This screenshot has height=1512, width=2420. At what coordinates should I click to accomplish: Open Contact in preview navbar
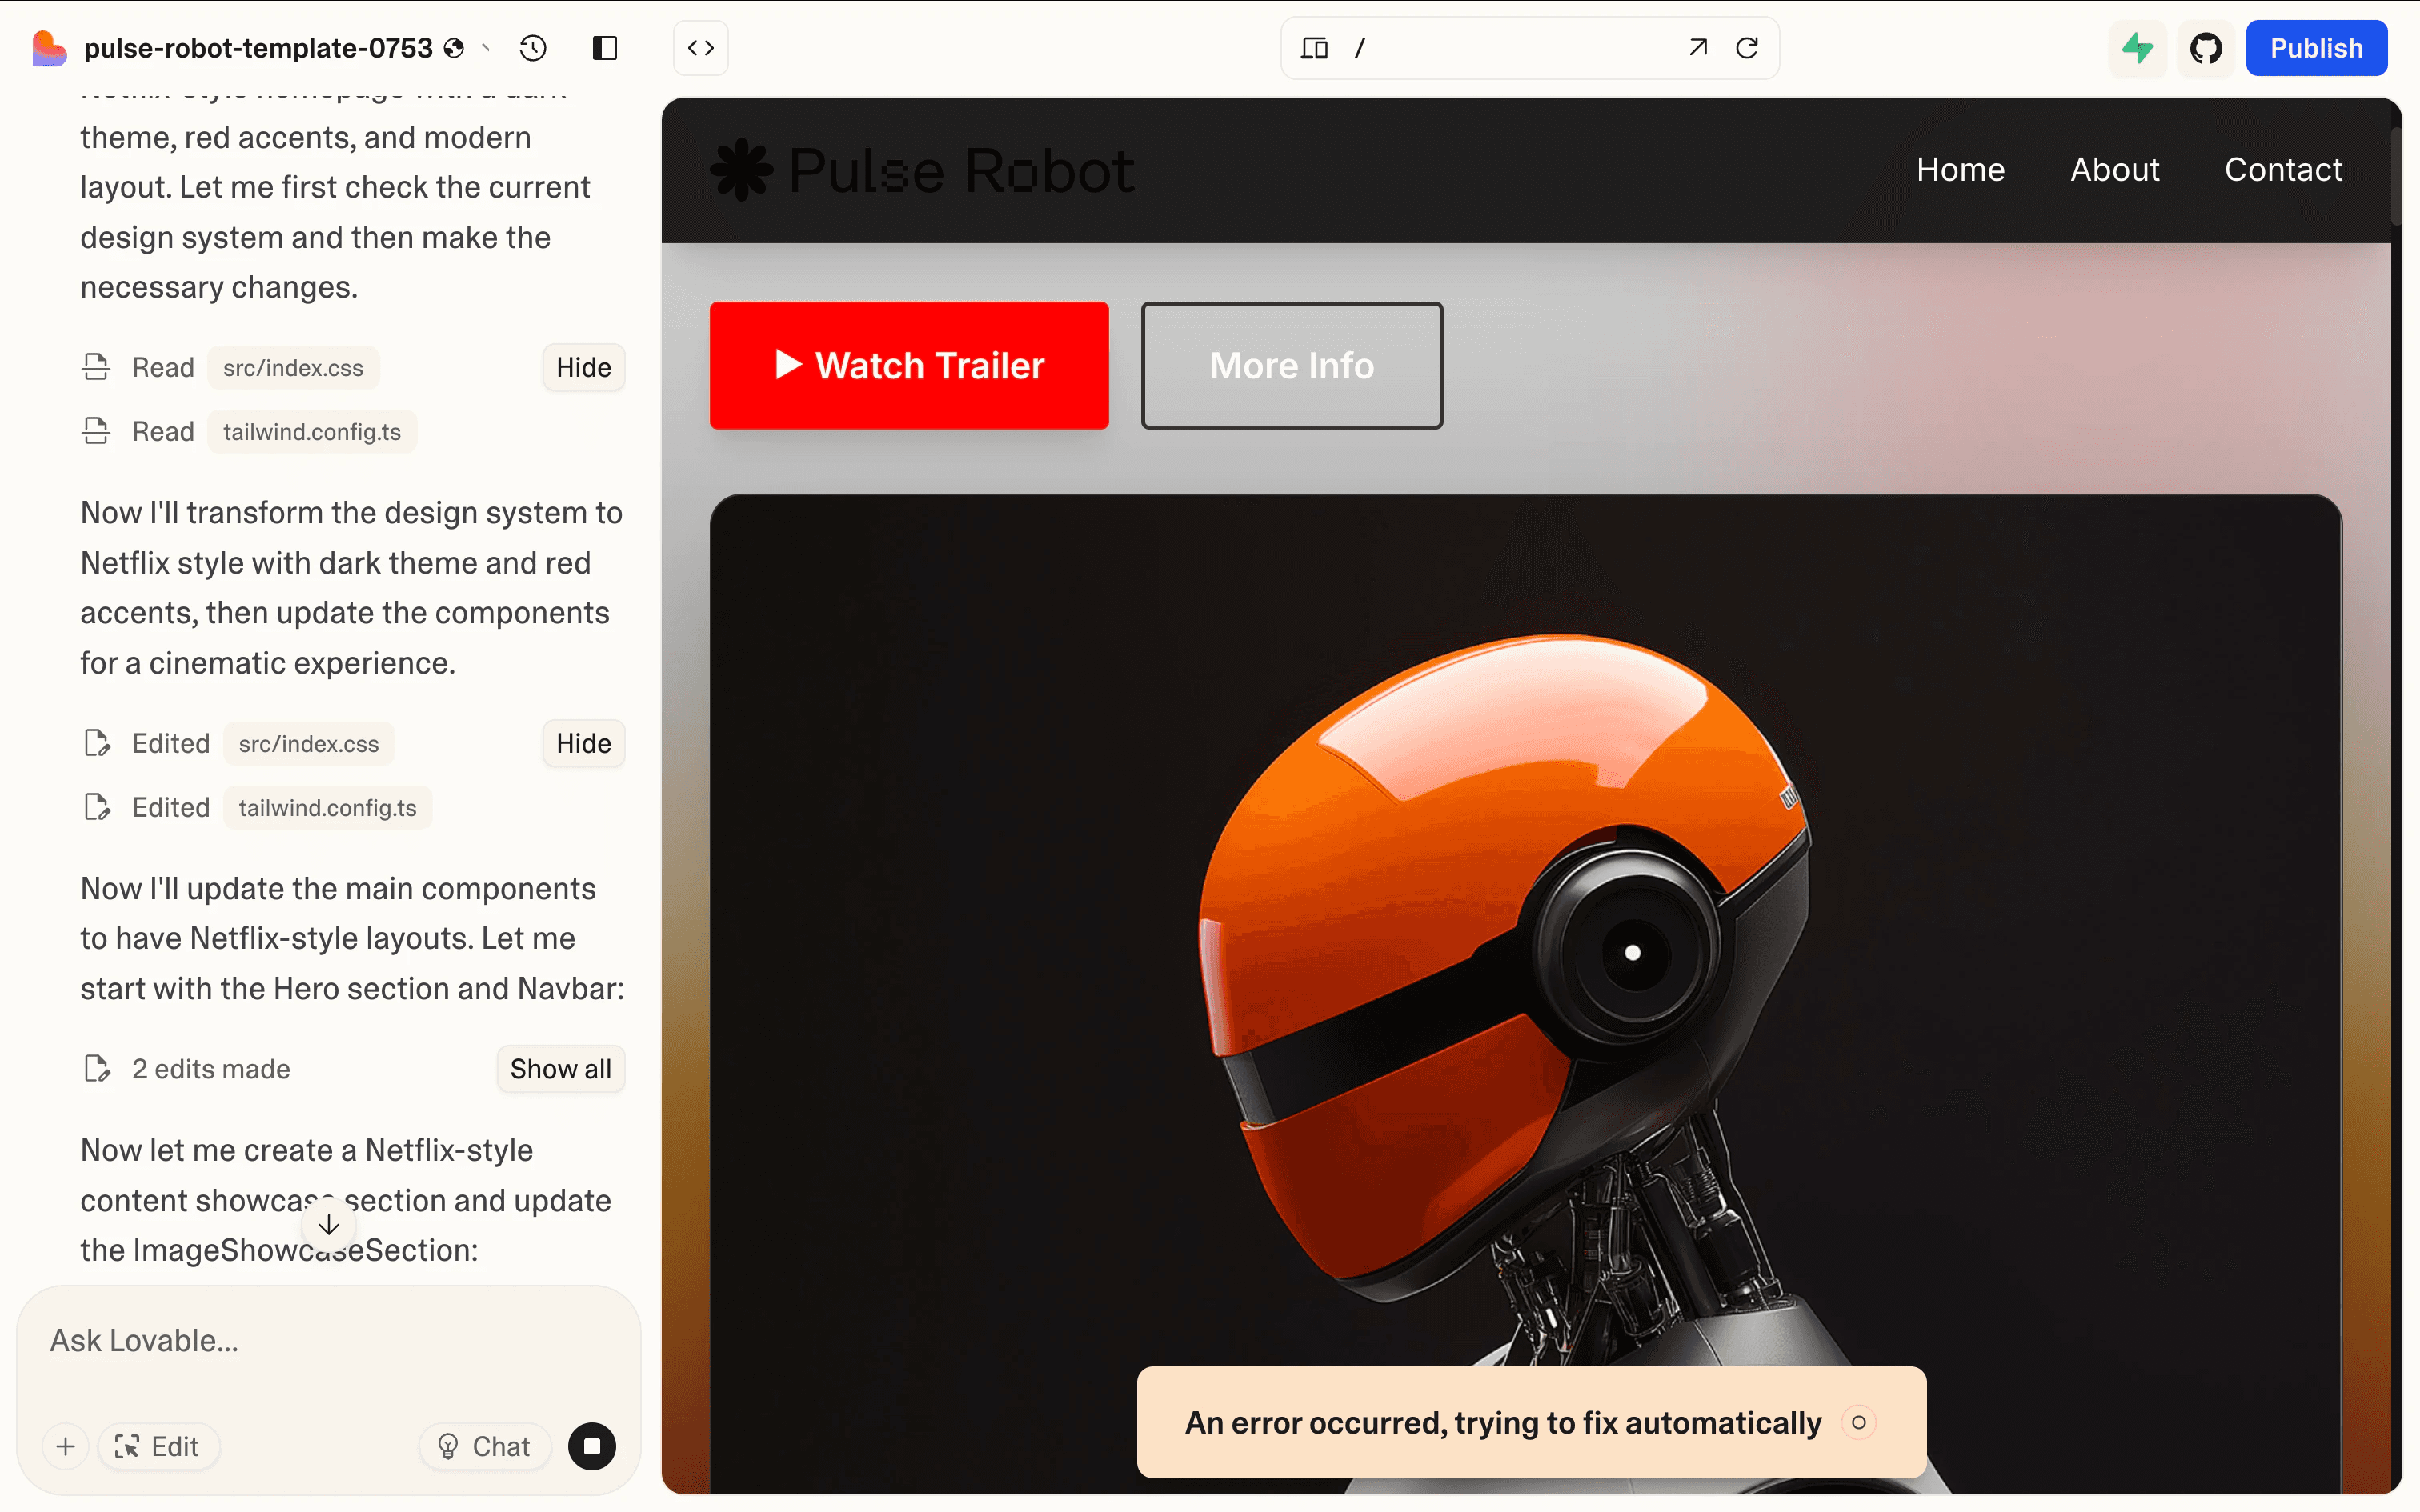click(2283, 170)
